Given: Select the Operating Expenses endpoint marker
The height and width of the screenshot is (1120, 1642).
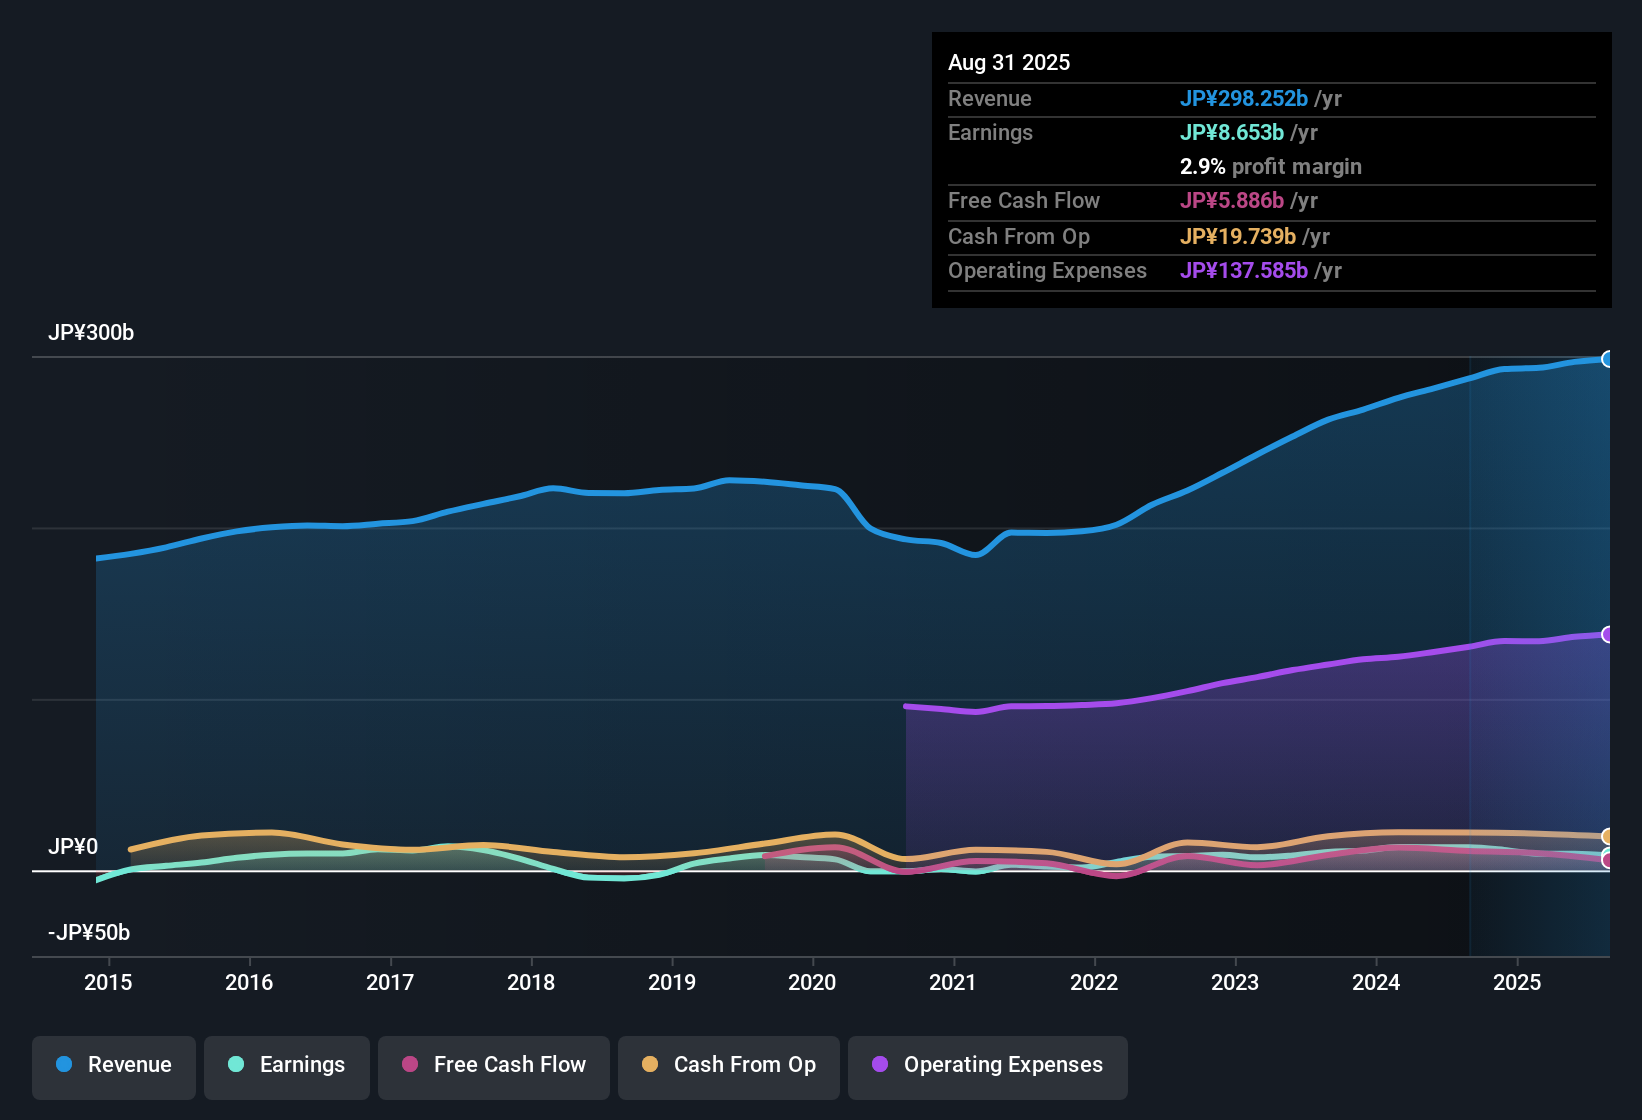Looking at the screenshot, I should pos(1609,633).
